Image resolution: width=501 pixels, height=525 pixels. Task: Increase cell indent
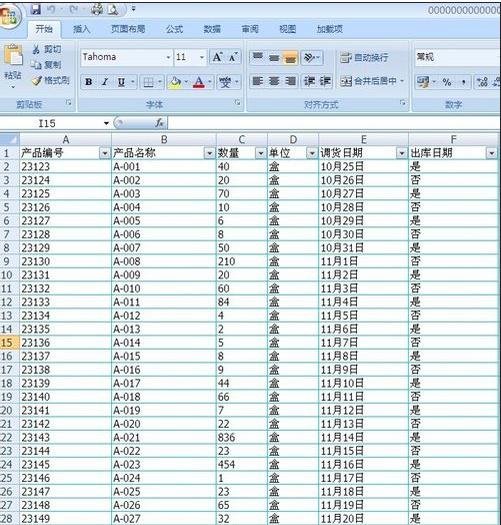[x=325, y=81]
